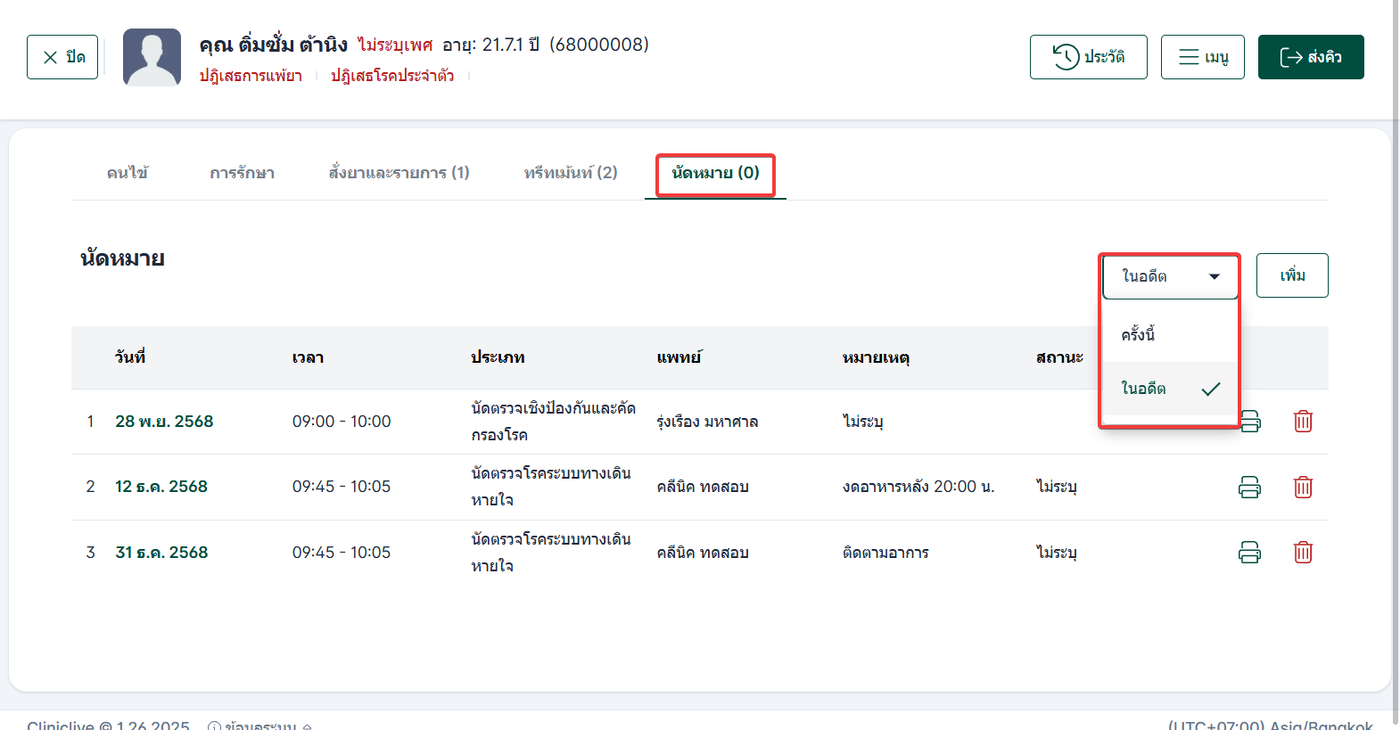Switch to the คนไข้ tab
Viewport: 1400px width, 730px height.
[127, 173]
